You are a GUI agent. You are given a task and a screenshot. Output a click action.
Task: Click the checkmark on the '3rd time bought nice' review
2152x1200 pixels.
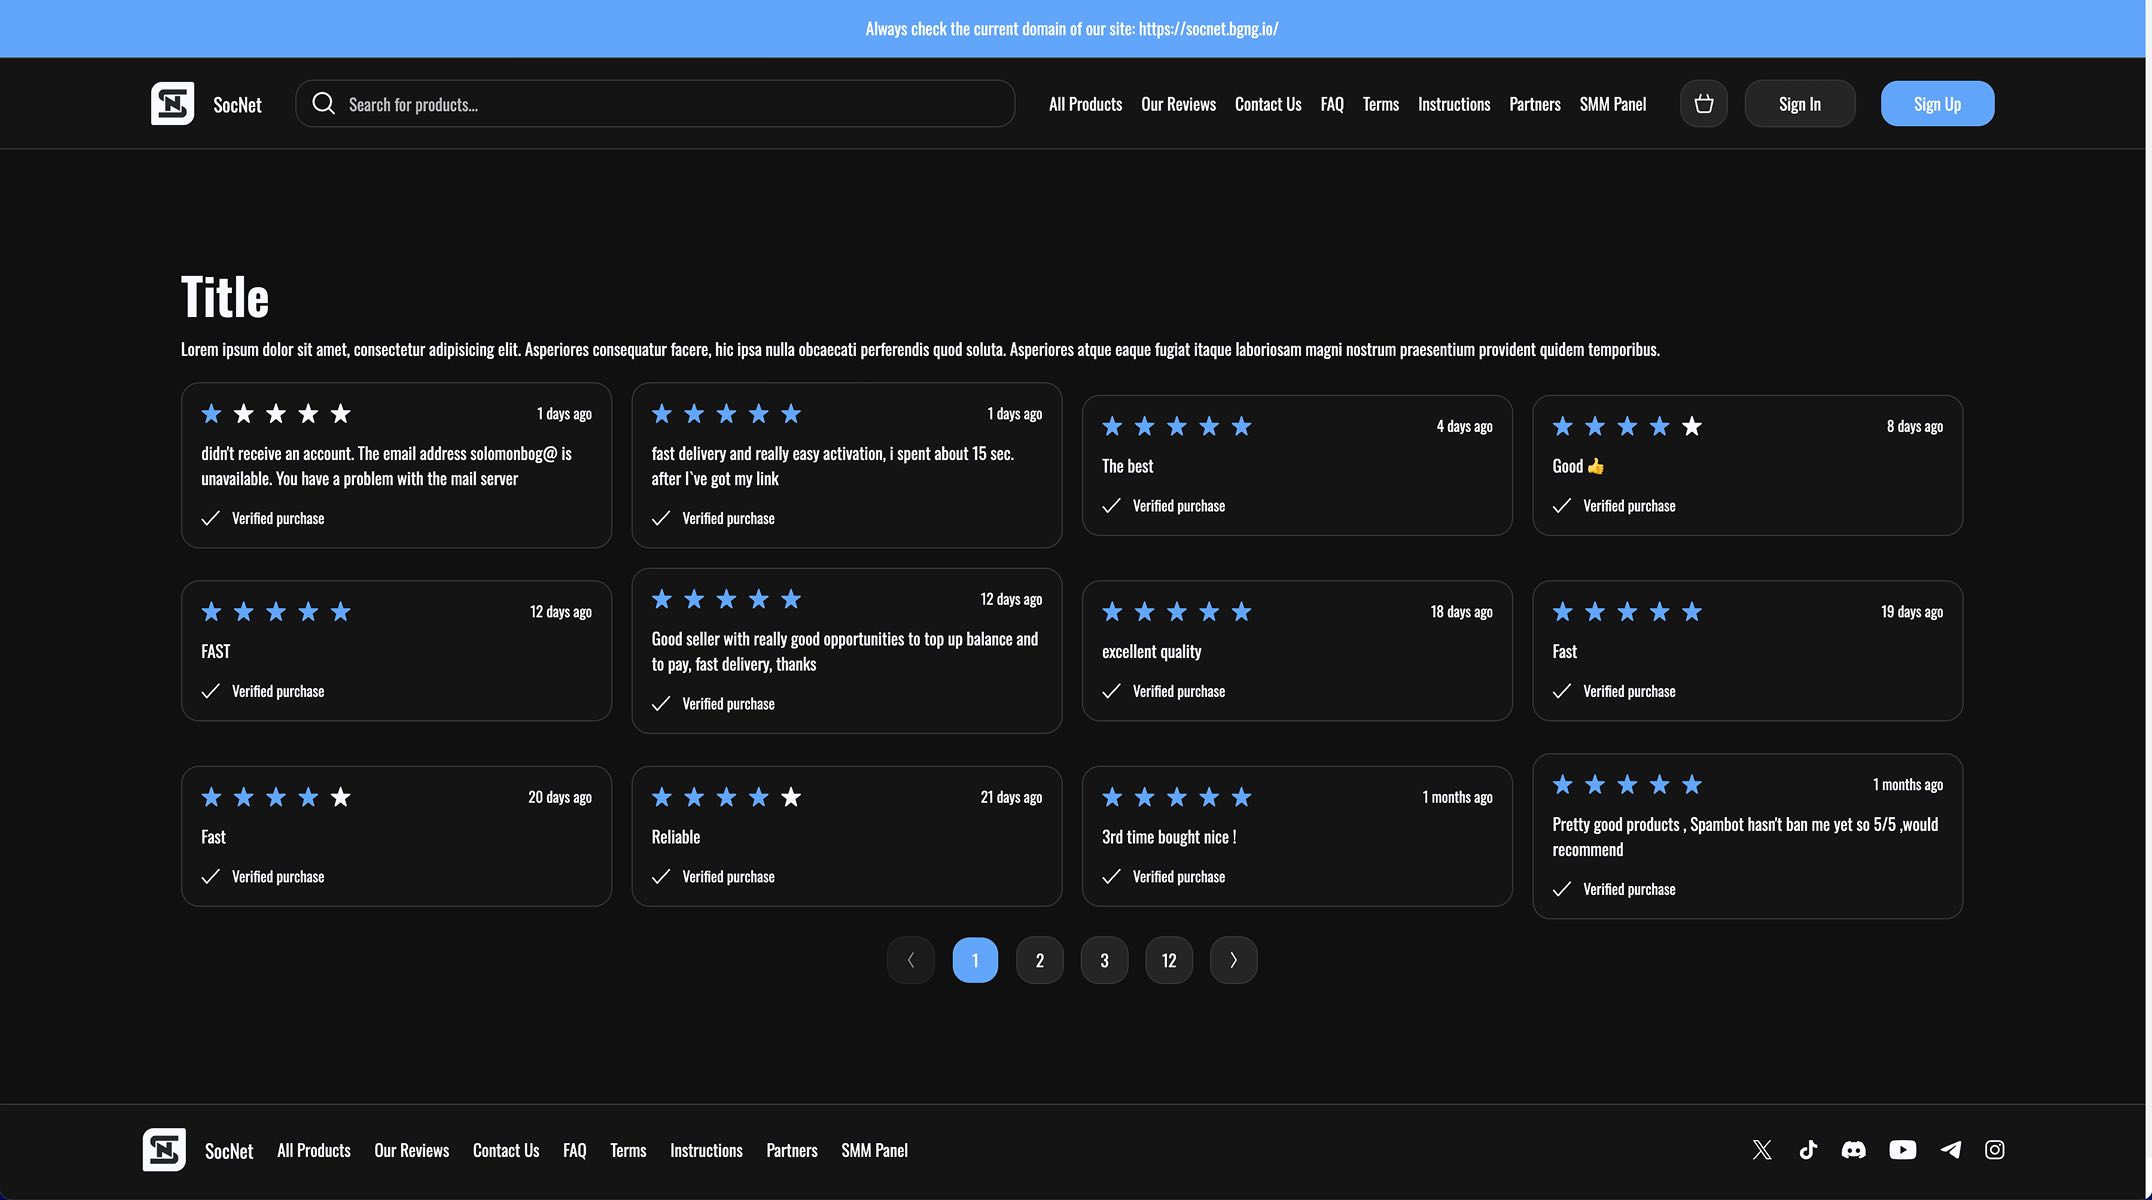click(x=1111, y=877)
